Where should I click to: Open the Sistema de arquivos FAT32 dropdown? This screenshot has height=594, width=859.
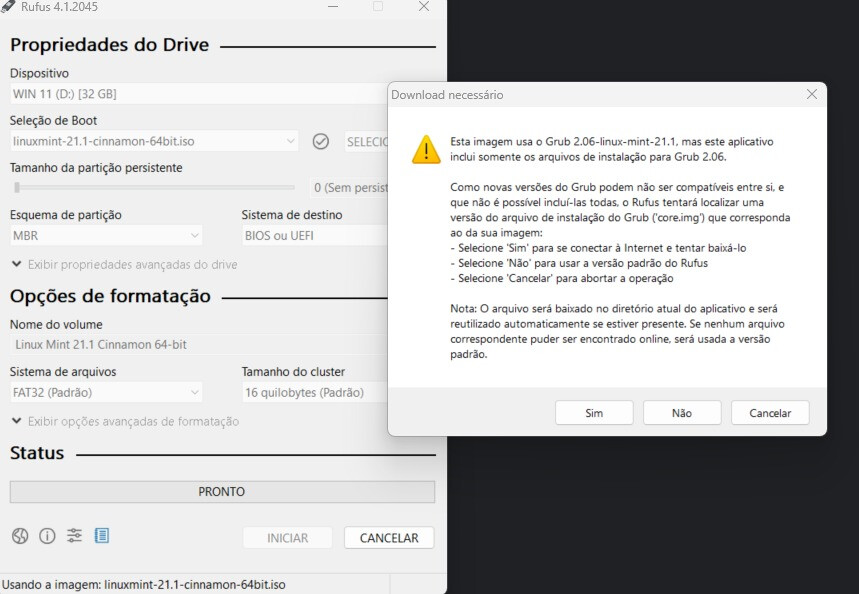(106, 393)
